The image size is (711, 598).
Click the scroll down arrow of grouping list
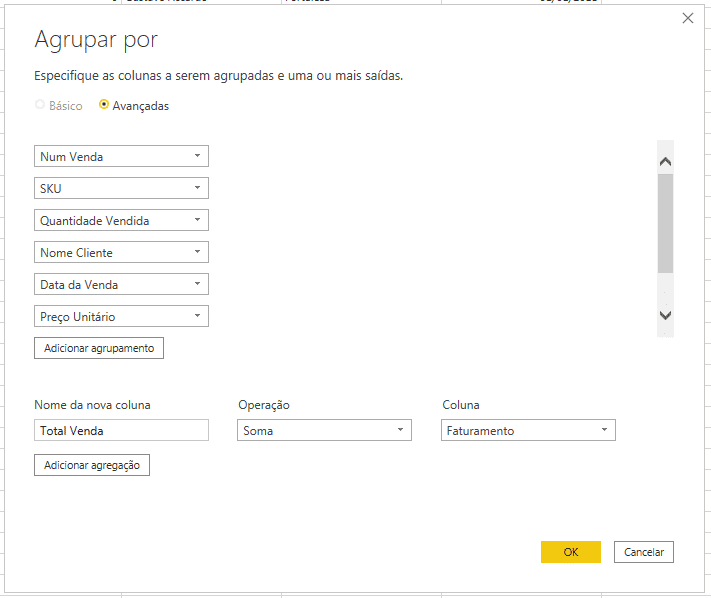pos(665,315)
